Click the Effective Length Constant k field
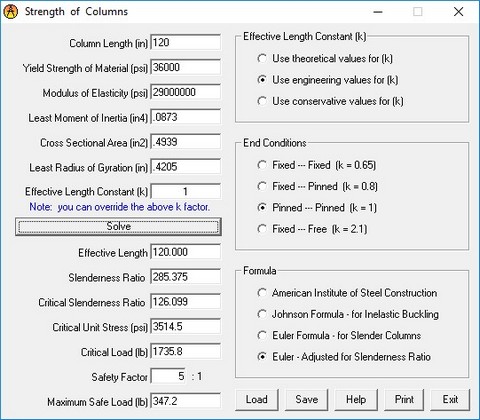 (185, 192)
